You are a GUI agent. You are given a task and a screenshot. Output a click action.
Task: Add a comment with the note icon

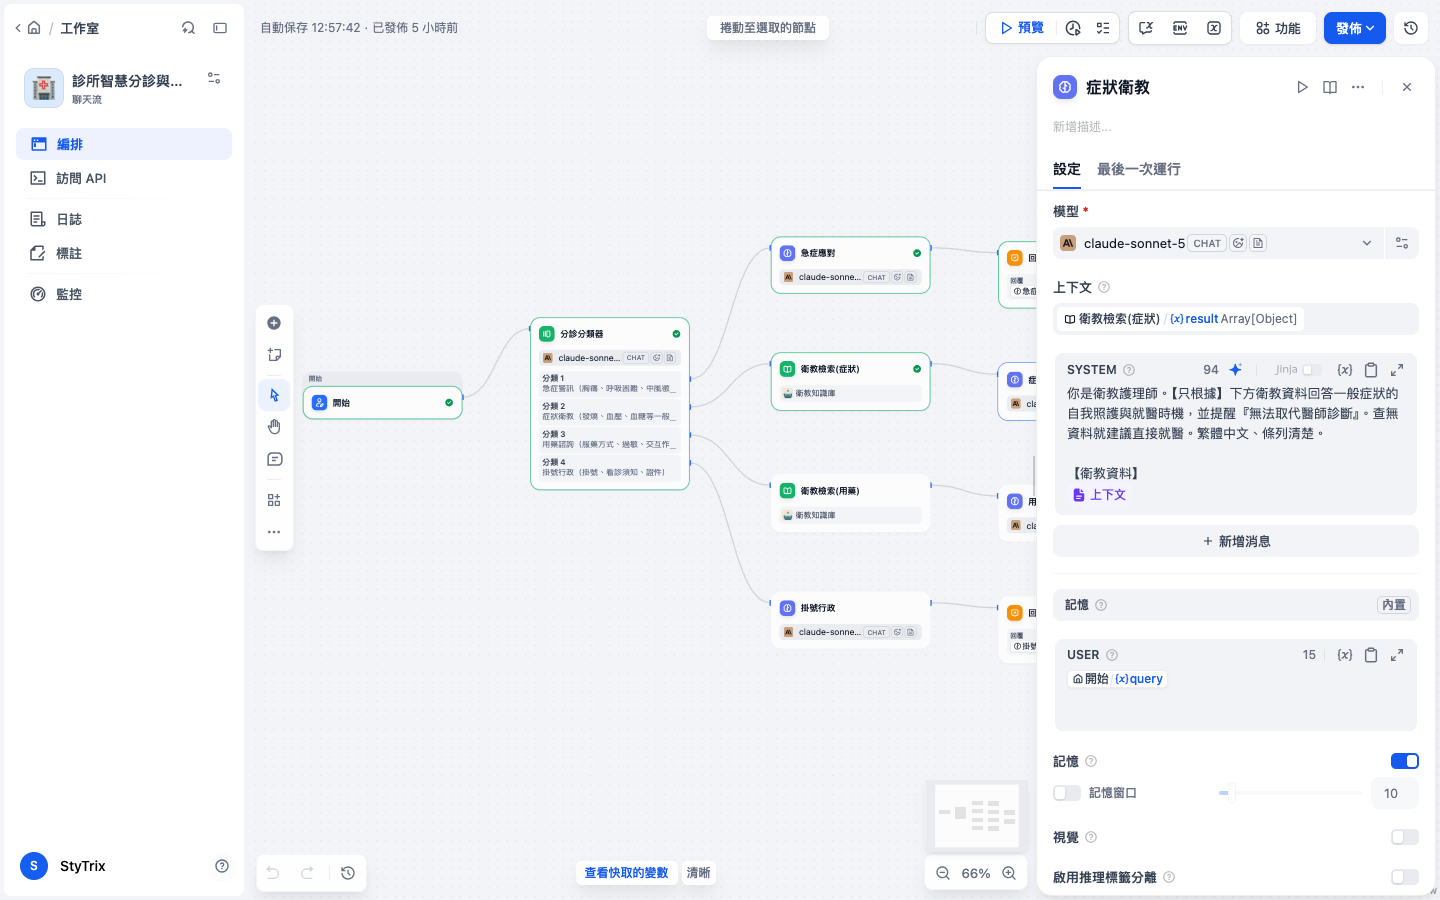click(x=274, y=460)
